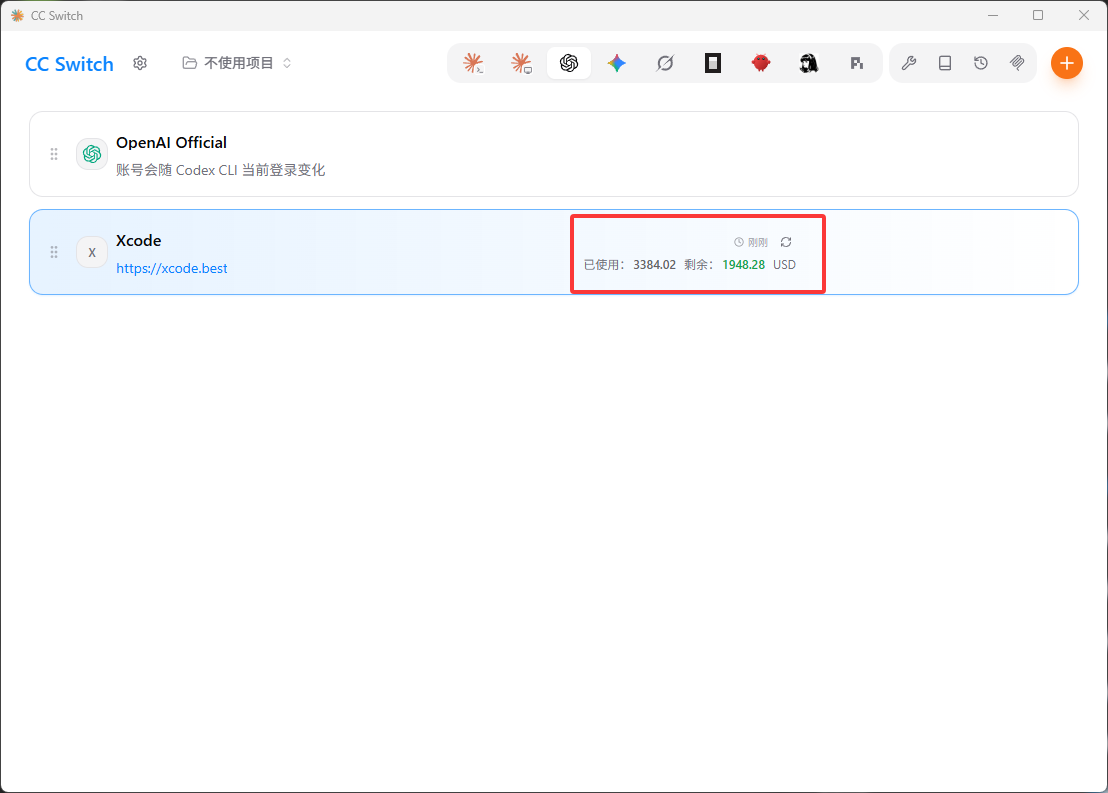Open the https://xcode.best link
This screenshot has width=1108, height=793.
(172, 269)
